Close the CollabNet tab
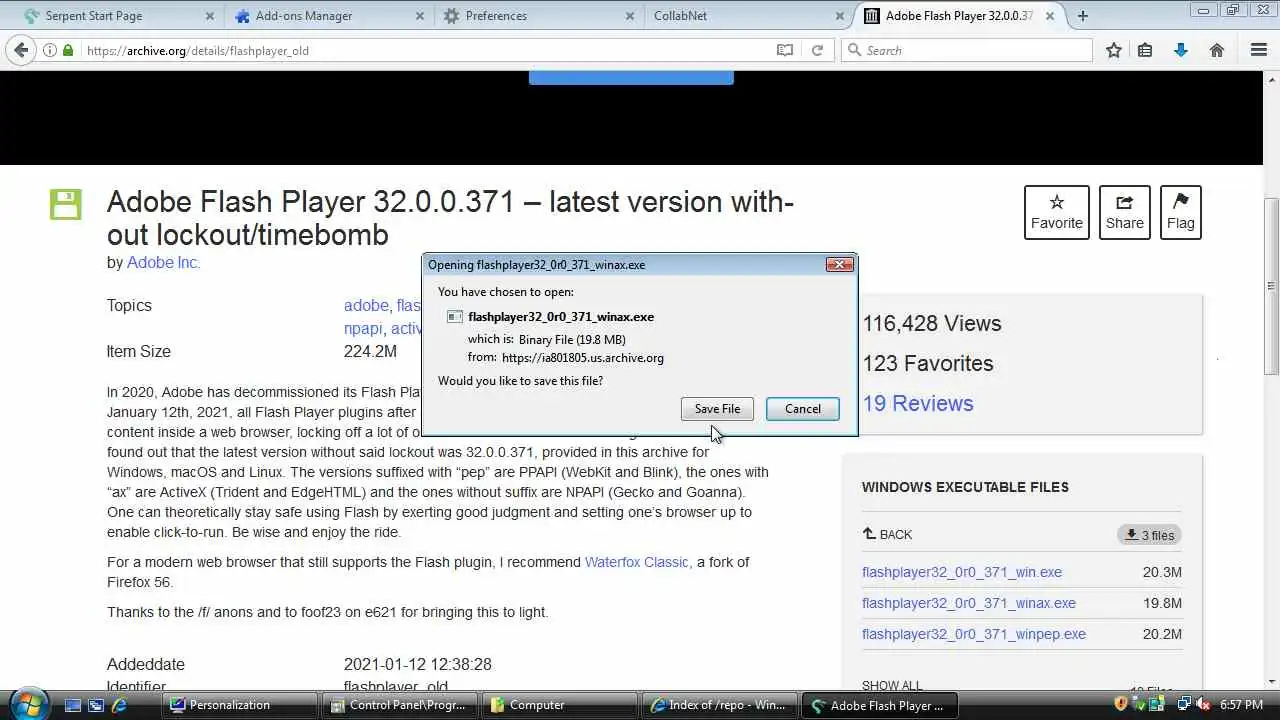Screen dimensions: 1280x720 pos(839,16)
